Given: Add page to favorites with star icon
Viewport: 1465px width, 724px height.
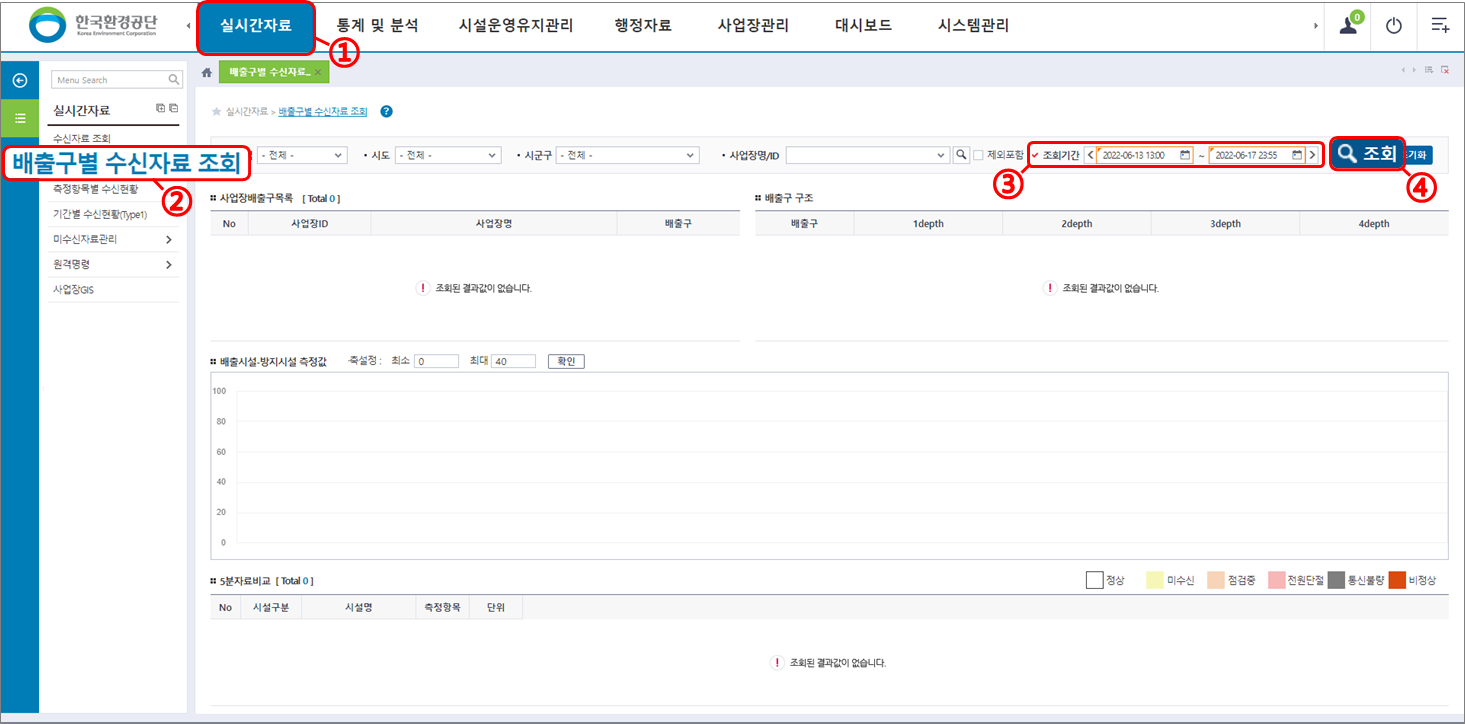Looking at the screenshot, I should tap(216, 112).
